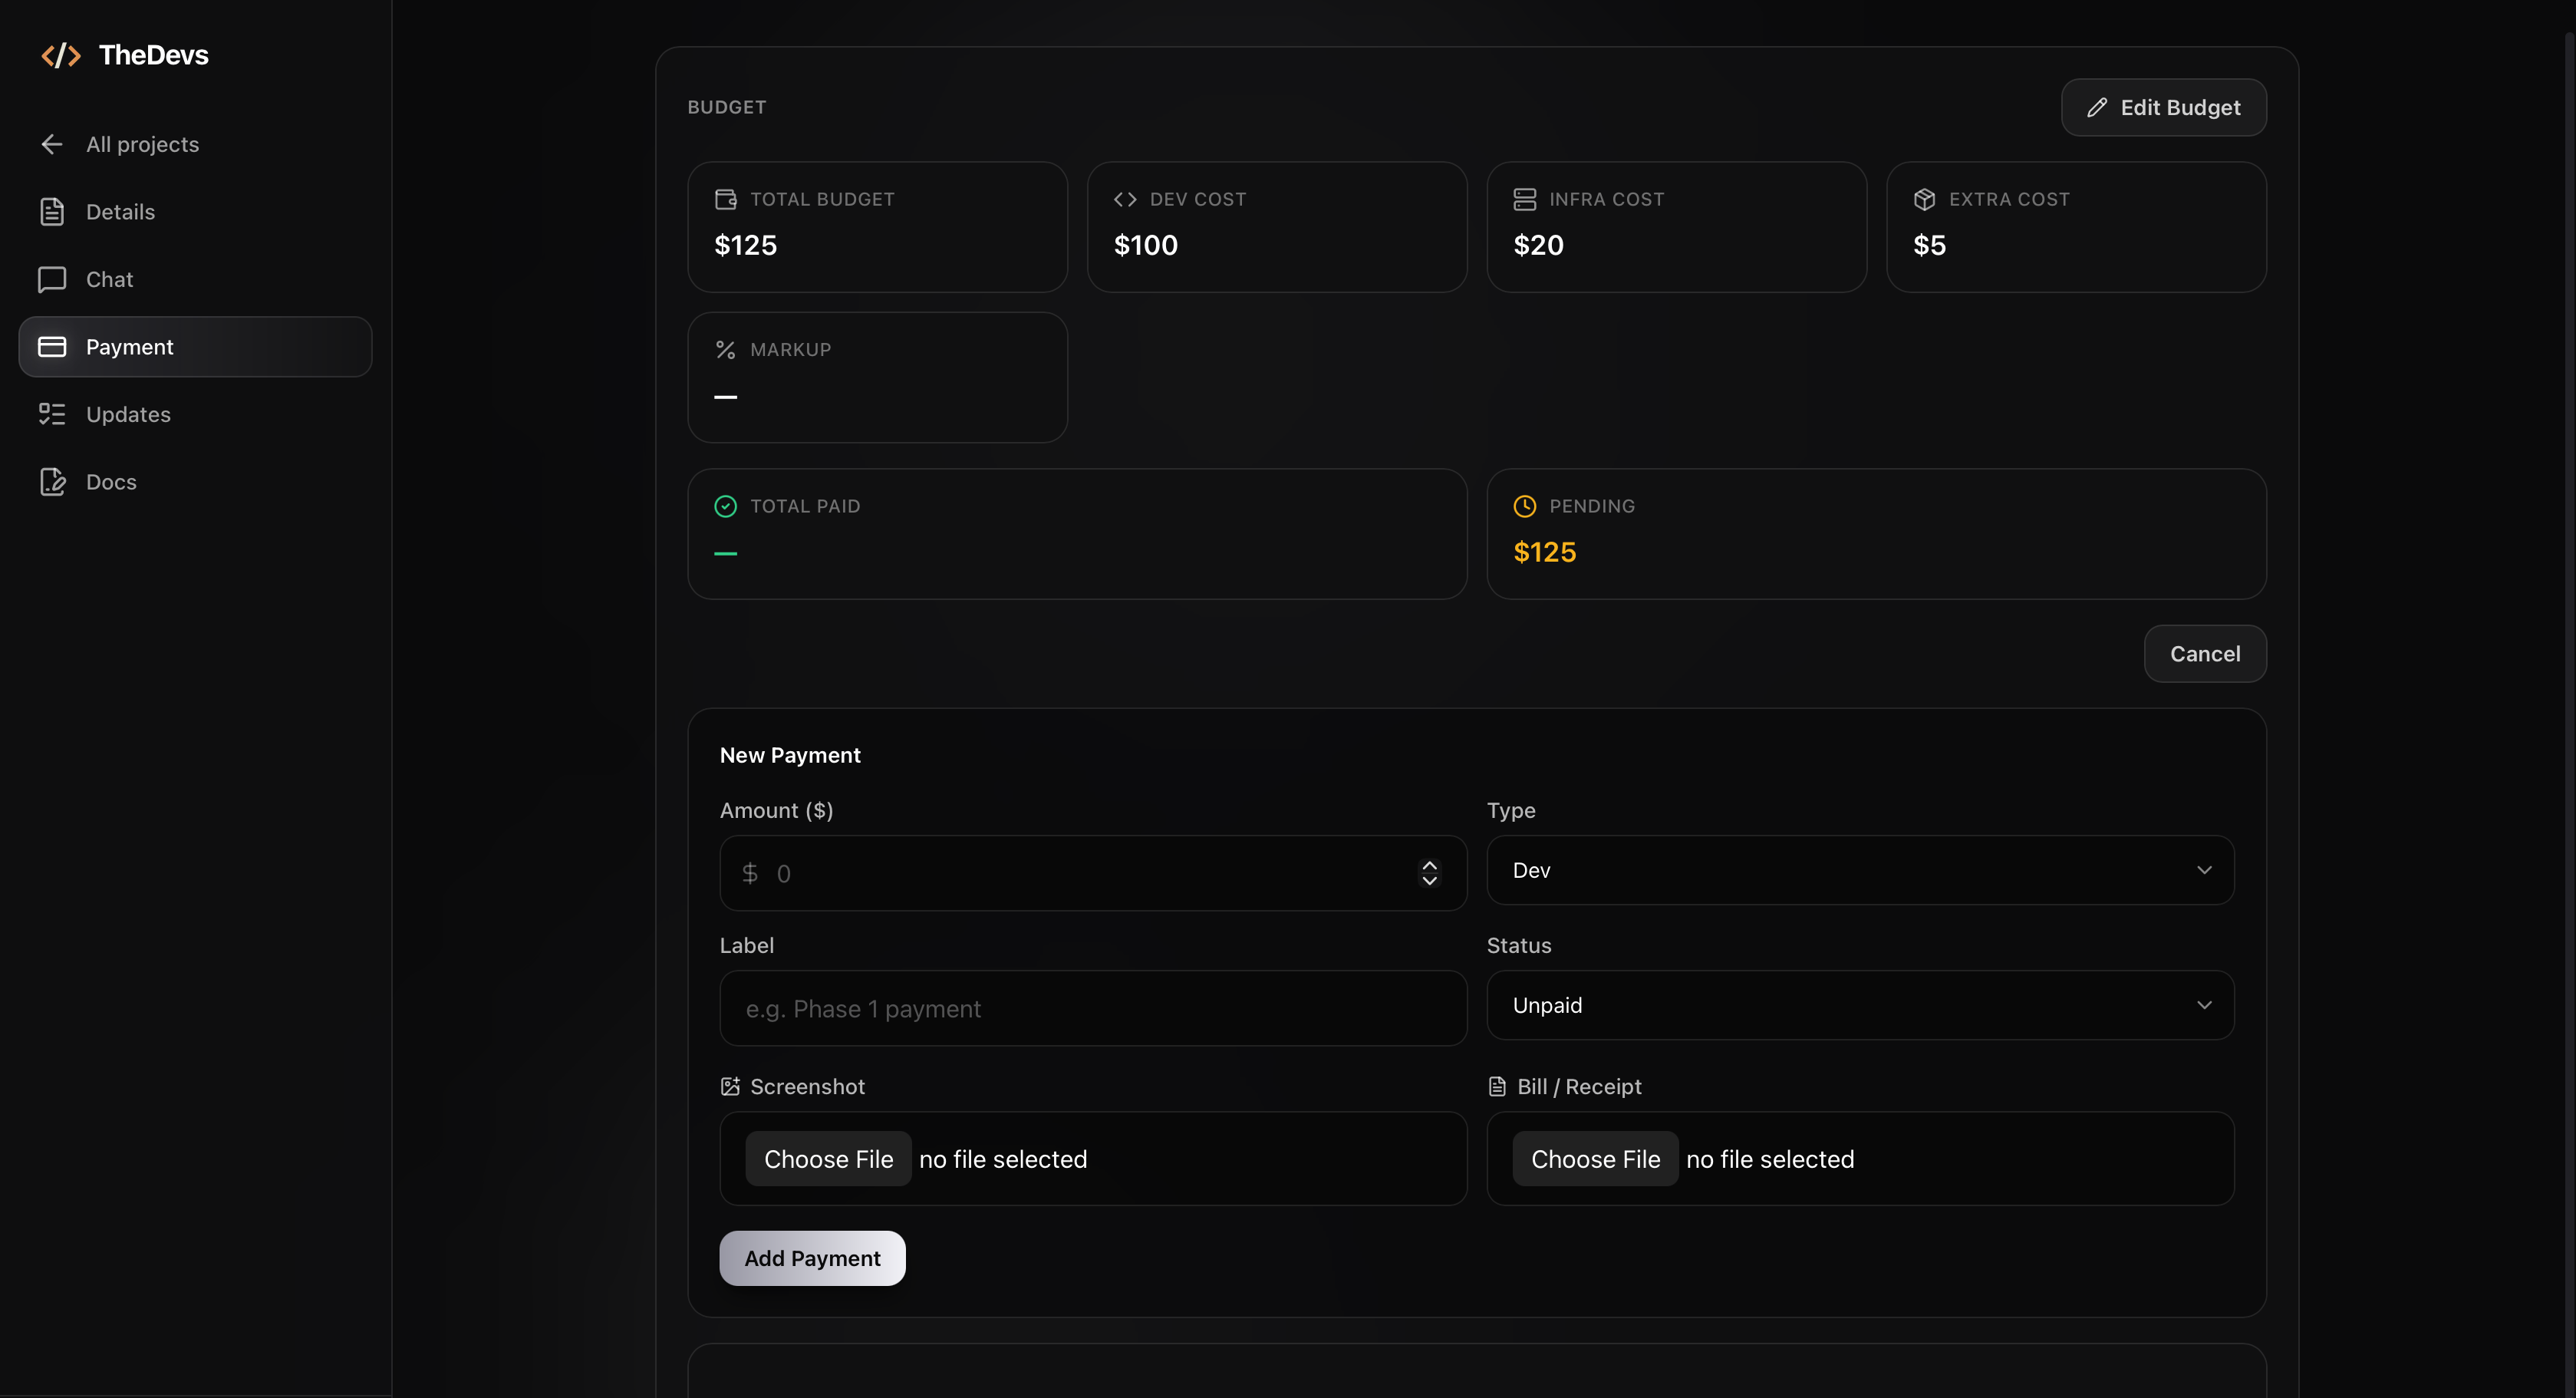Click 'no file selected' under Bill / Receipt

pyautogui.click(x=1770, y=1159)
